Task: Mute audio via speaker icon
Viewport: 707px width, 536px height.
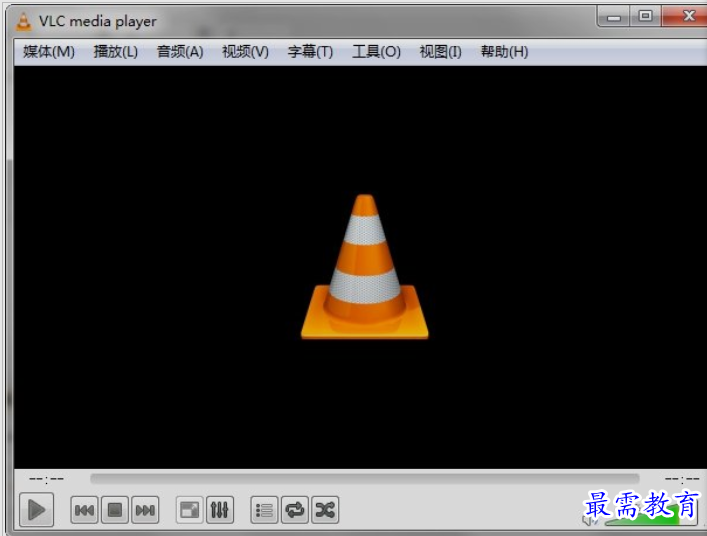Action: [x=589, y=521]
